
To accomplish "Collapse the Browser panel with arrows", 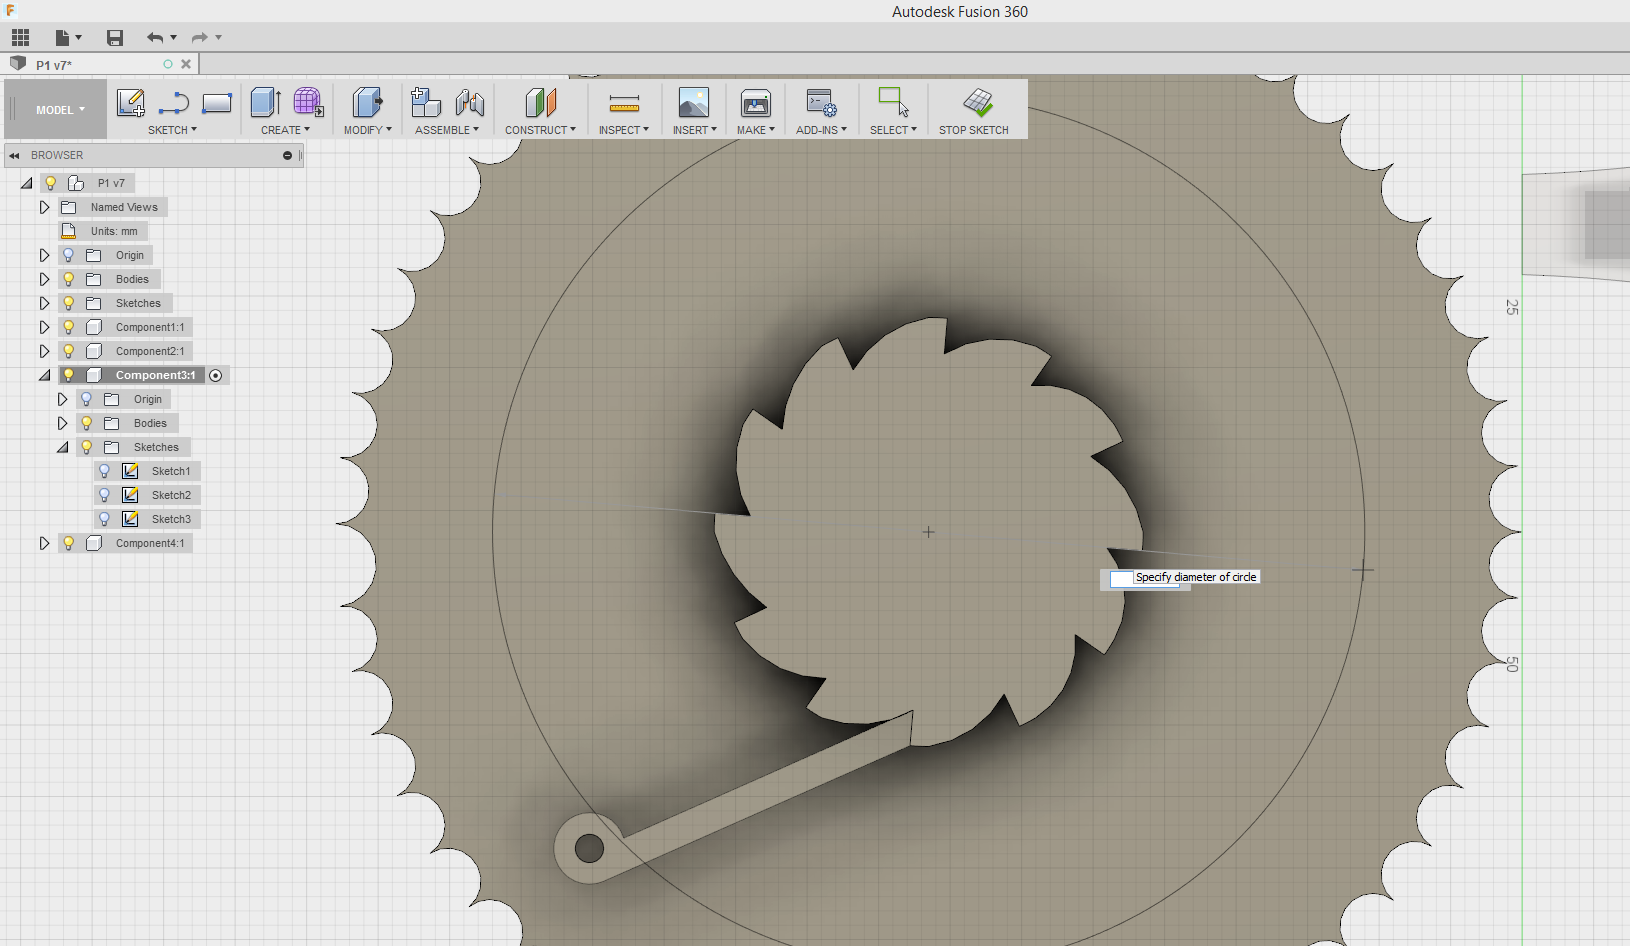I will point(15,155).
